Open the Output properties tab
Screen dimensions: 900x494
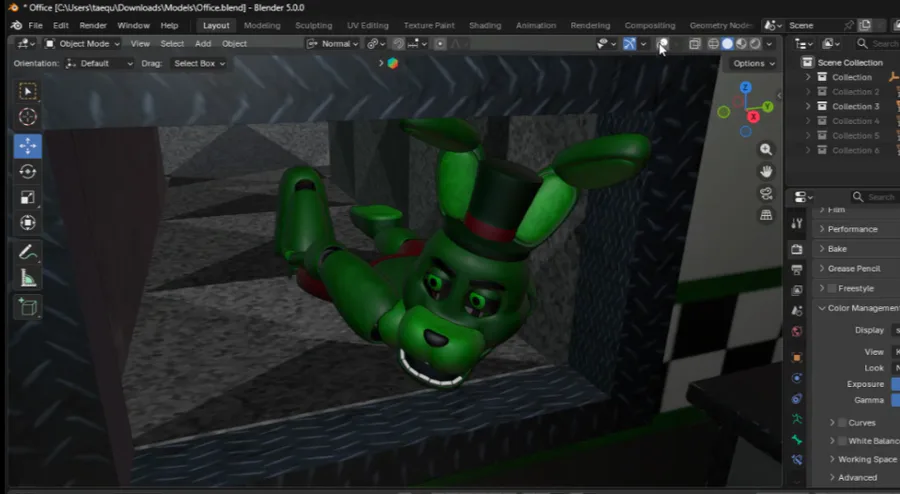pyautogui.click(x=797, y=270)
